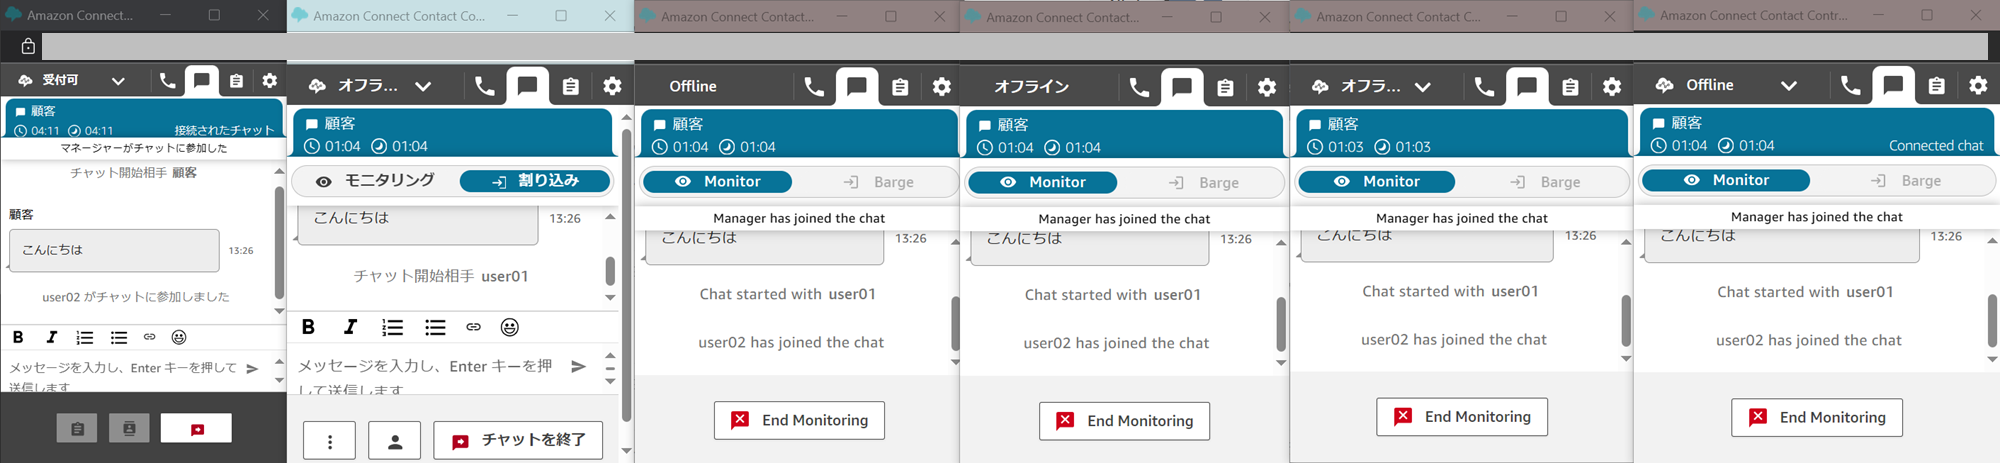Toggle bold formatting in 受付可 window
This screenshot has width=2000, height=463.
point(18,337)
